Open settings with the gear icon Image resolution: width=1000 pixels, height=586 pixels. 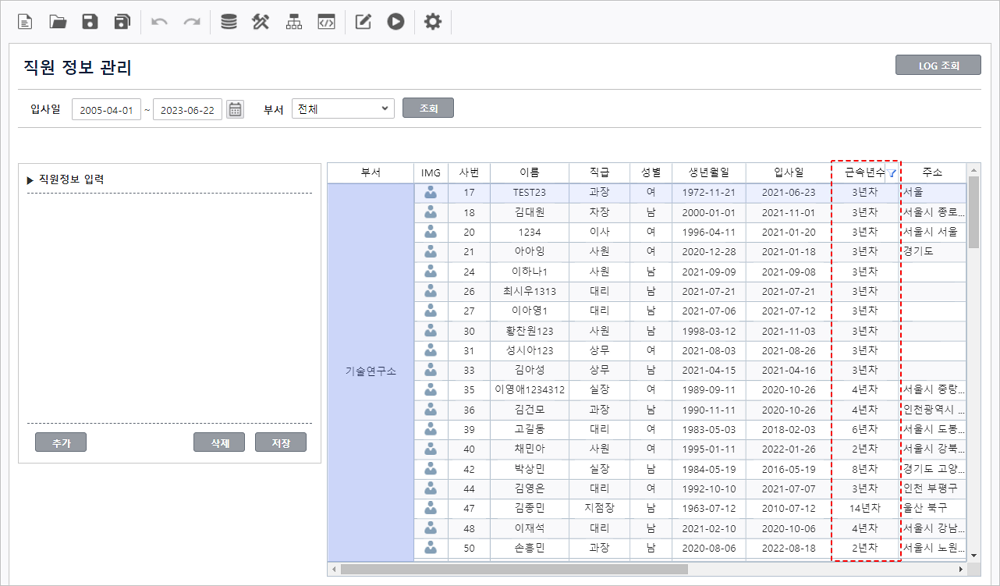[x=432, y=22]
